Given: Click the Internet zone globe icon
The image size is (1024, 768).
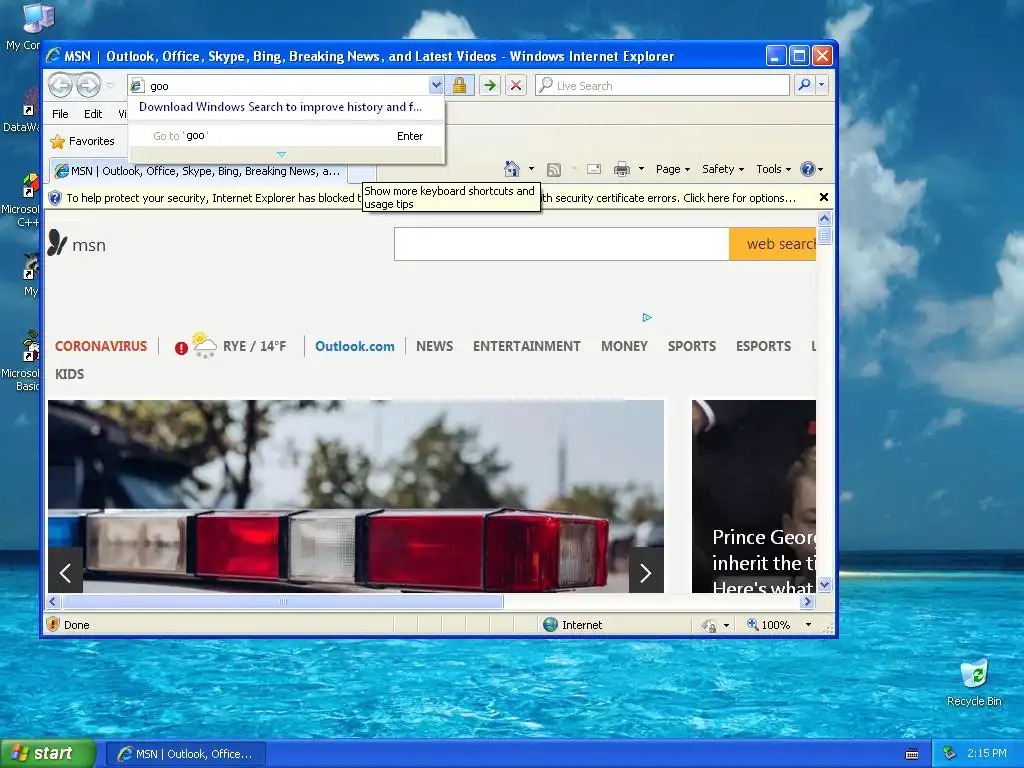Looking at the screenshot, I should [551, 624].
